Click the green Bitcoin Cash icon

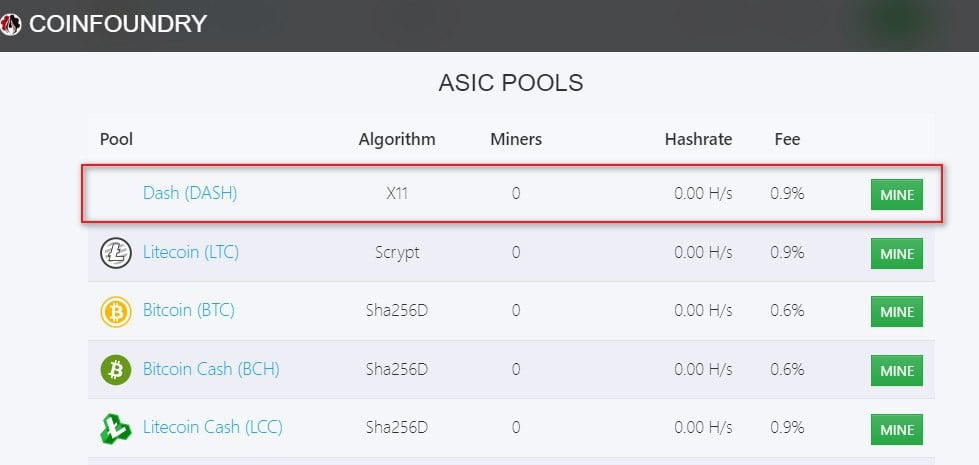click(116, 370)
